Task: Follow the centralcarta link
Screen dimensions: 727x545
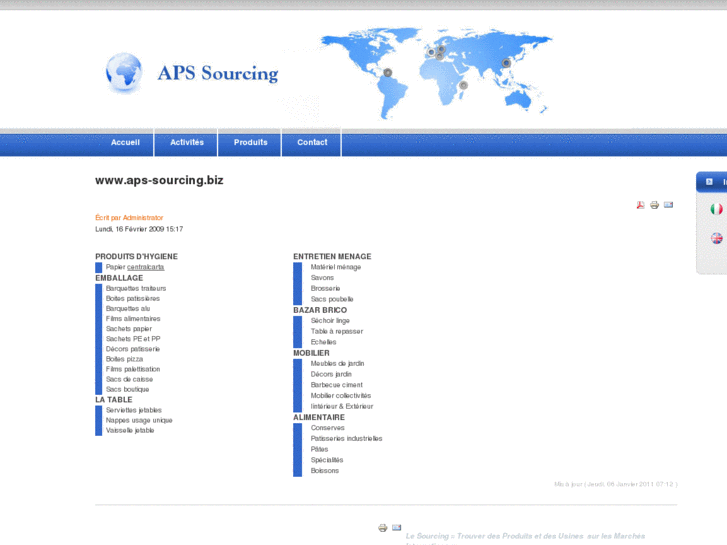Action: coord(146,267)
